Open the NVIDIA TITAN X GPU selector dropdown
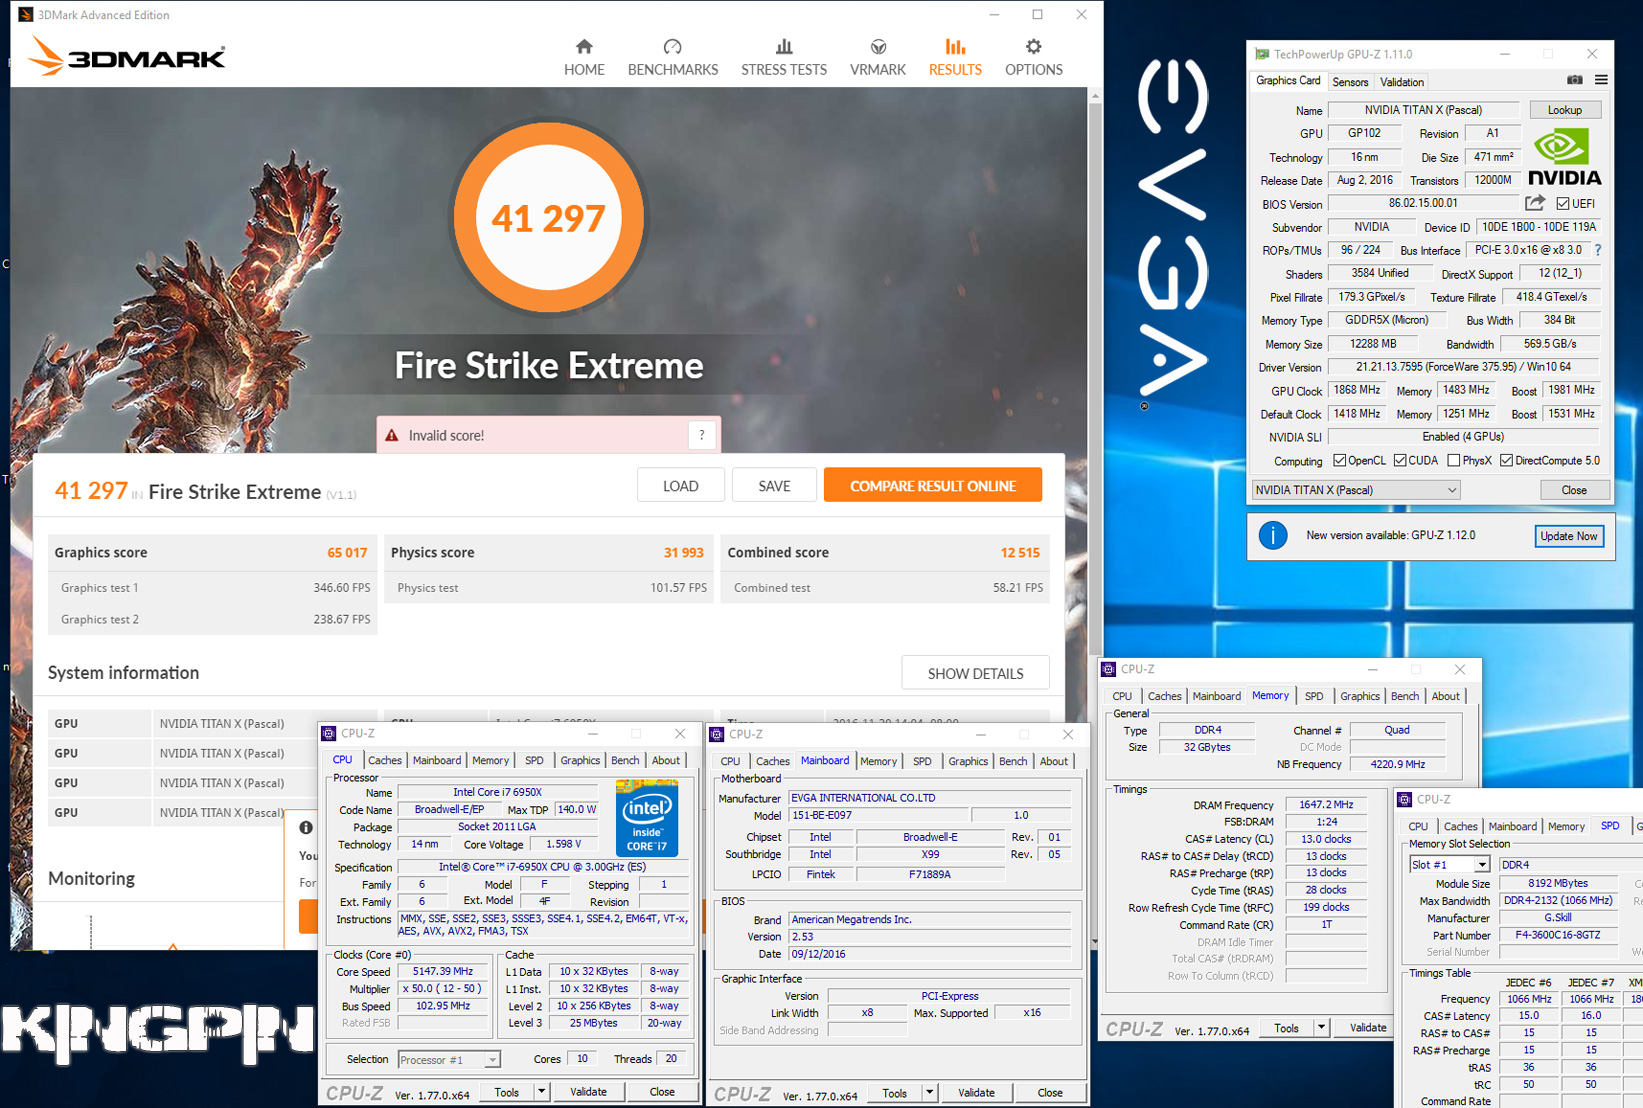 (x=1356, y=490)
